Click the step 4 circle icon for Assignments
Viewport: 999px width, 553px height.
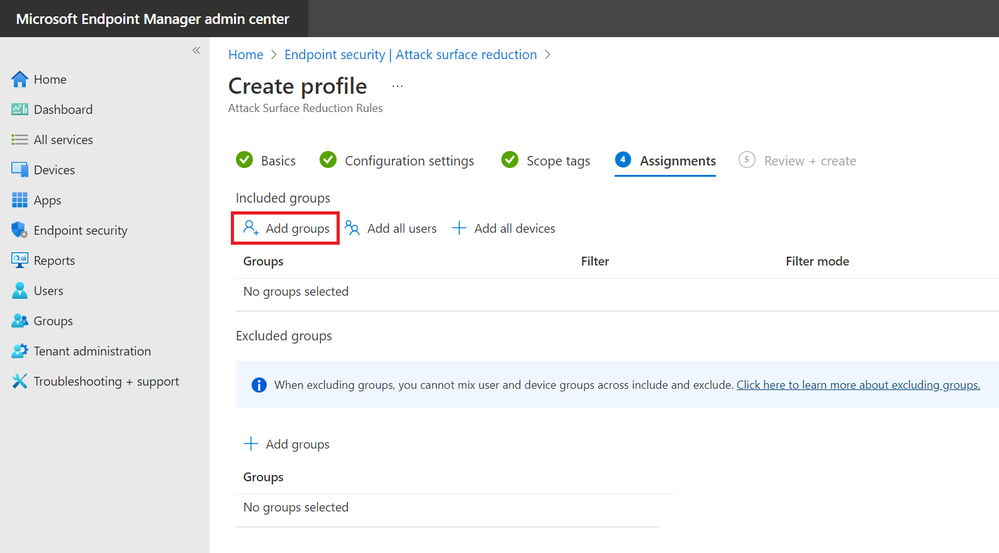(623, 159)
